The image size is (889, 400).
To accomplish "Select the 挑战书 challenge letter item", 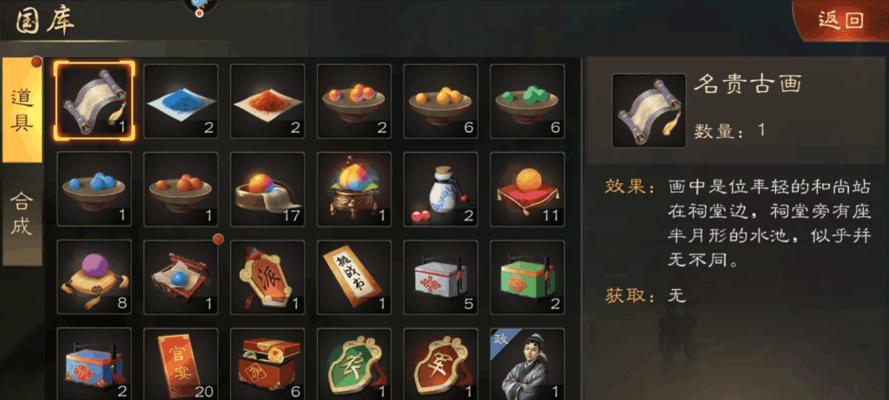I will click(x=354, y=277).
